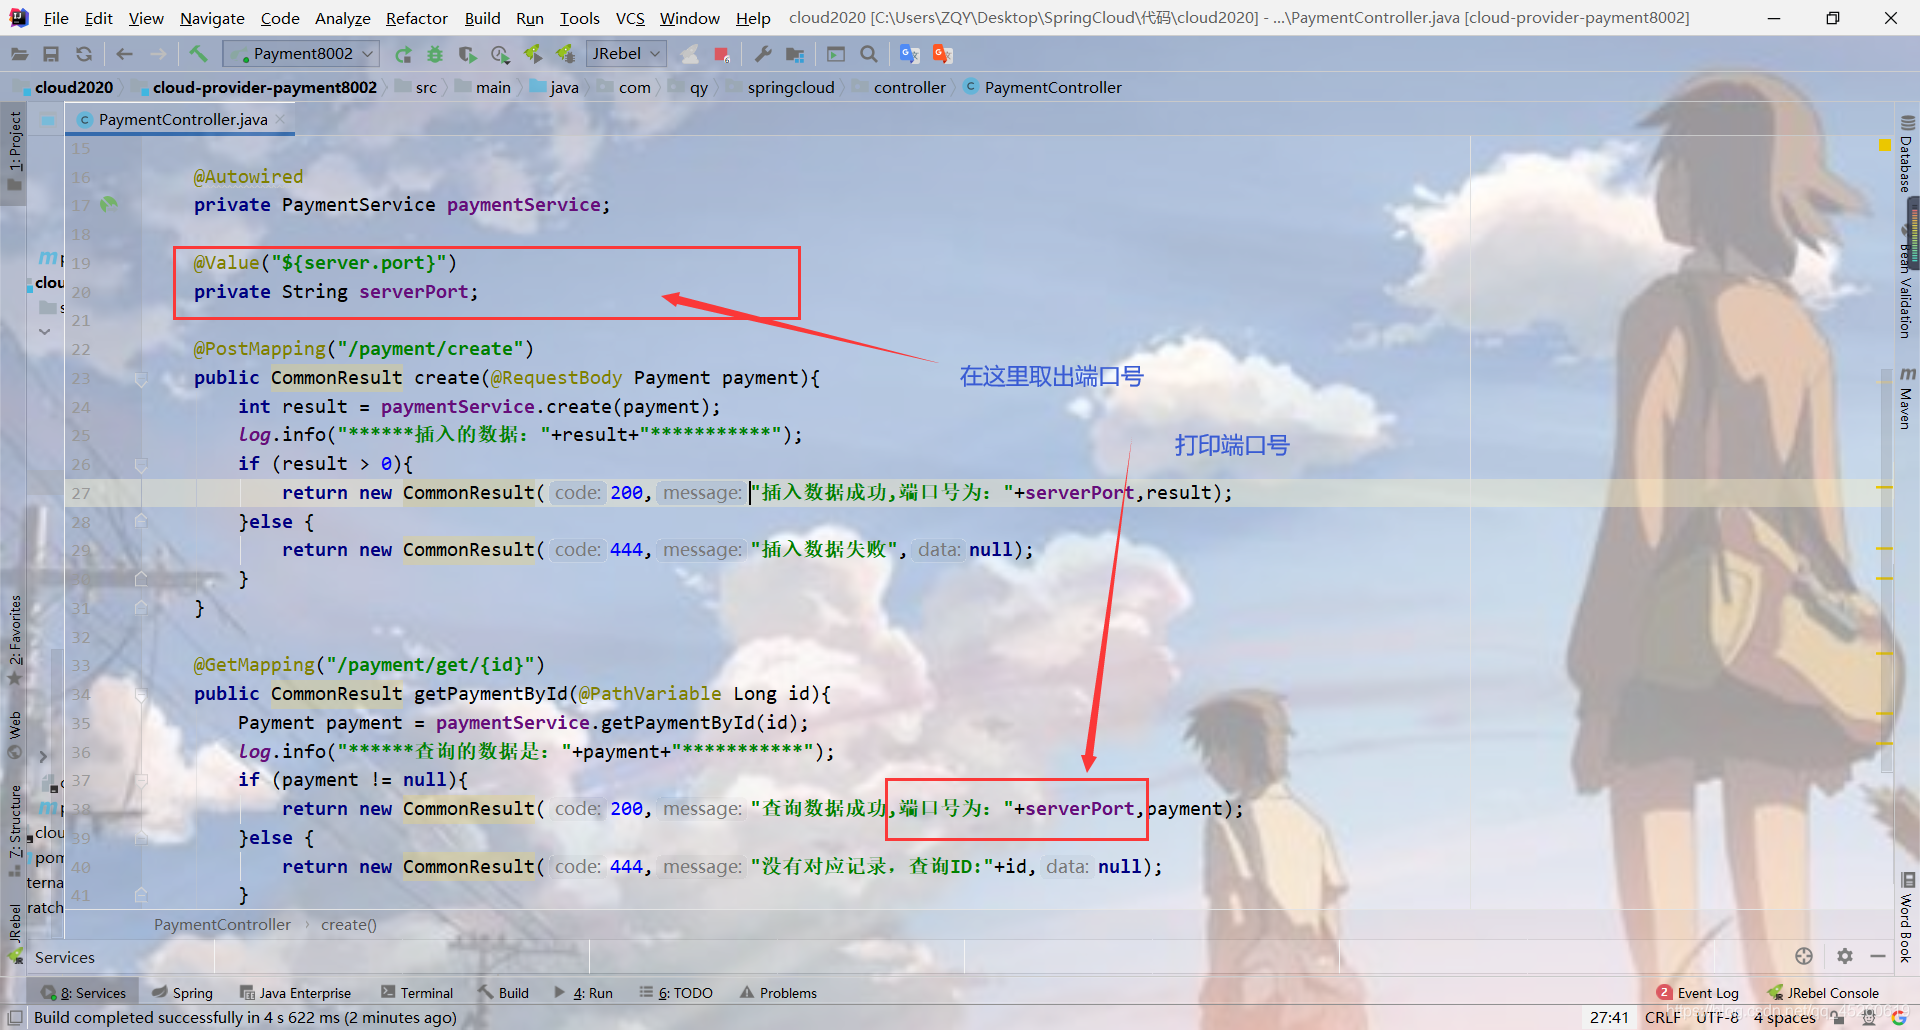Close the PaymentController.java tab
This screenshot has width=1920, height=1030.
point(281,120)
